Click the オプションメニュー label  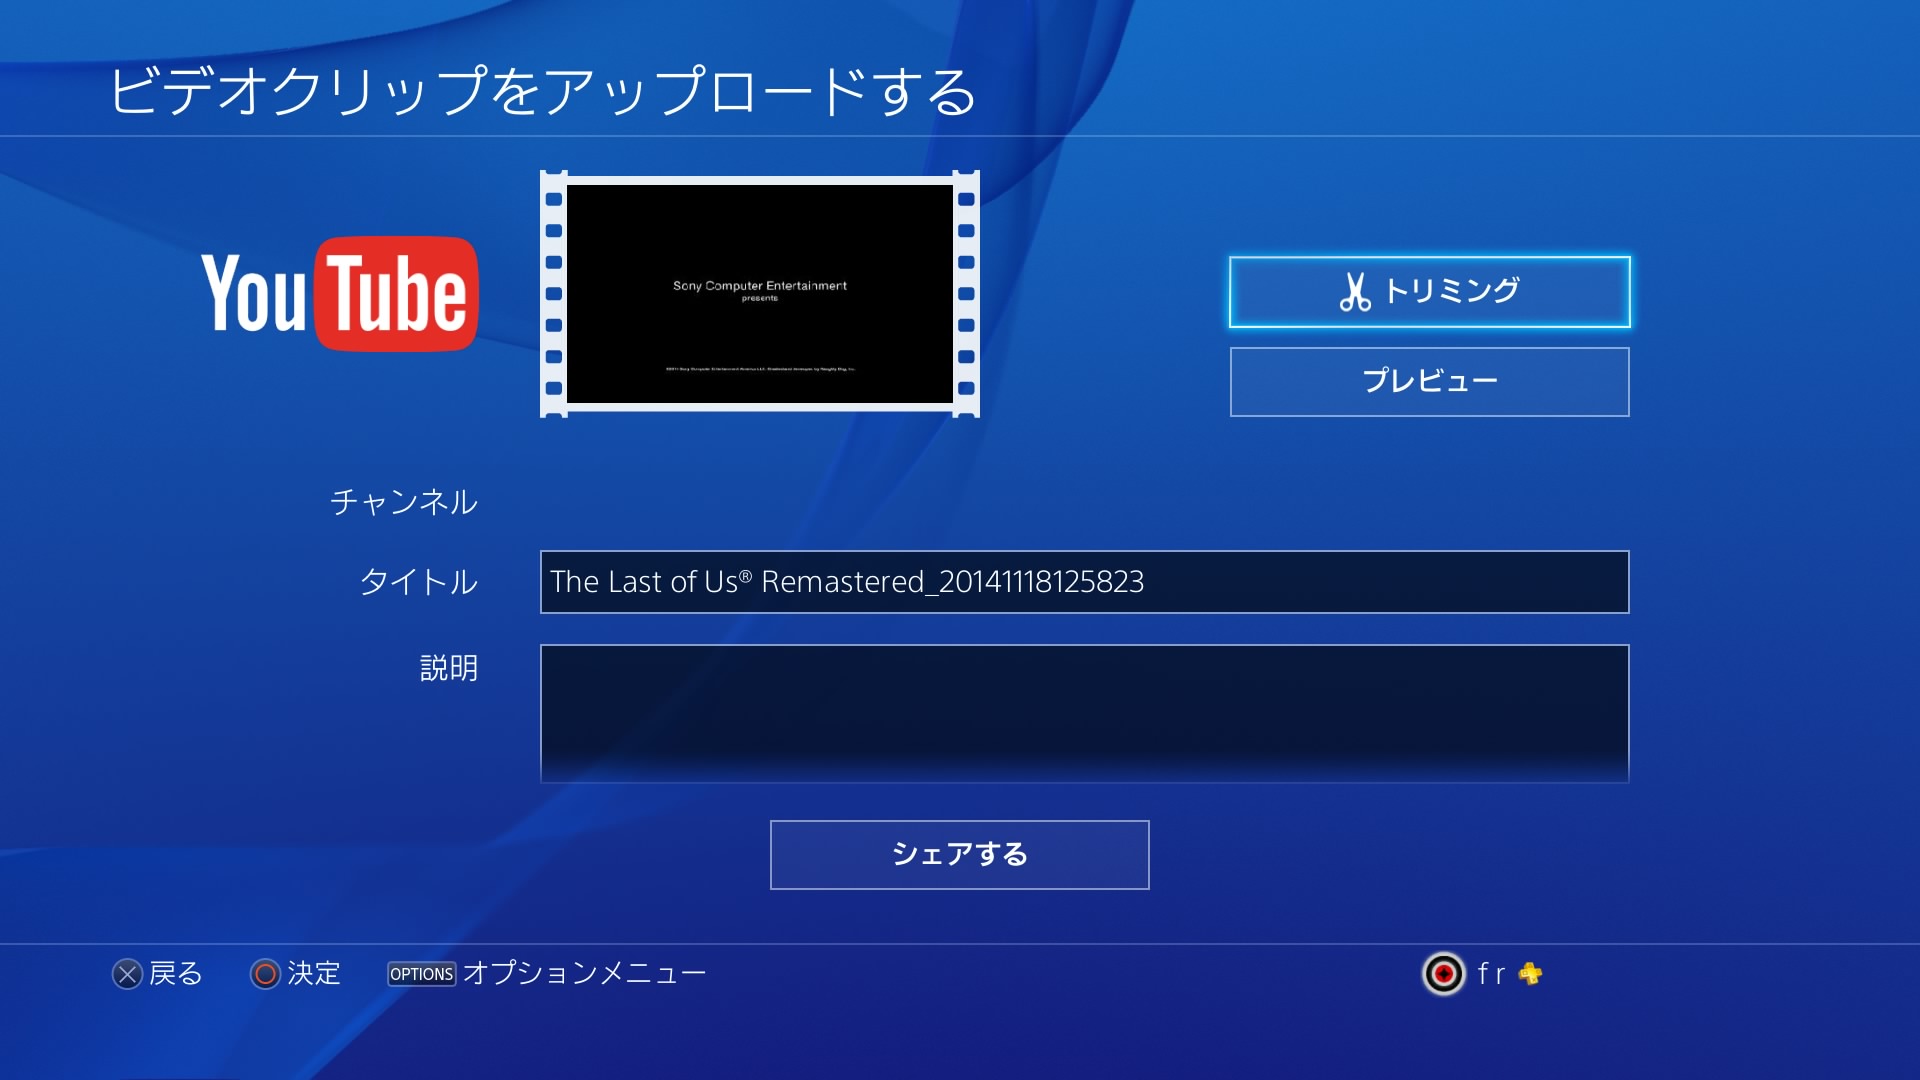[x=584, y=974]
